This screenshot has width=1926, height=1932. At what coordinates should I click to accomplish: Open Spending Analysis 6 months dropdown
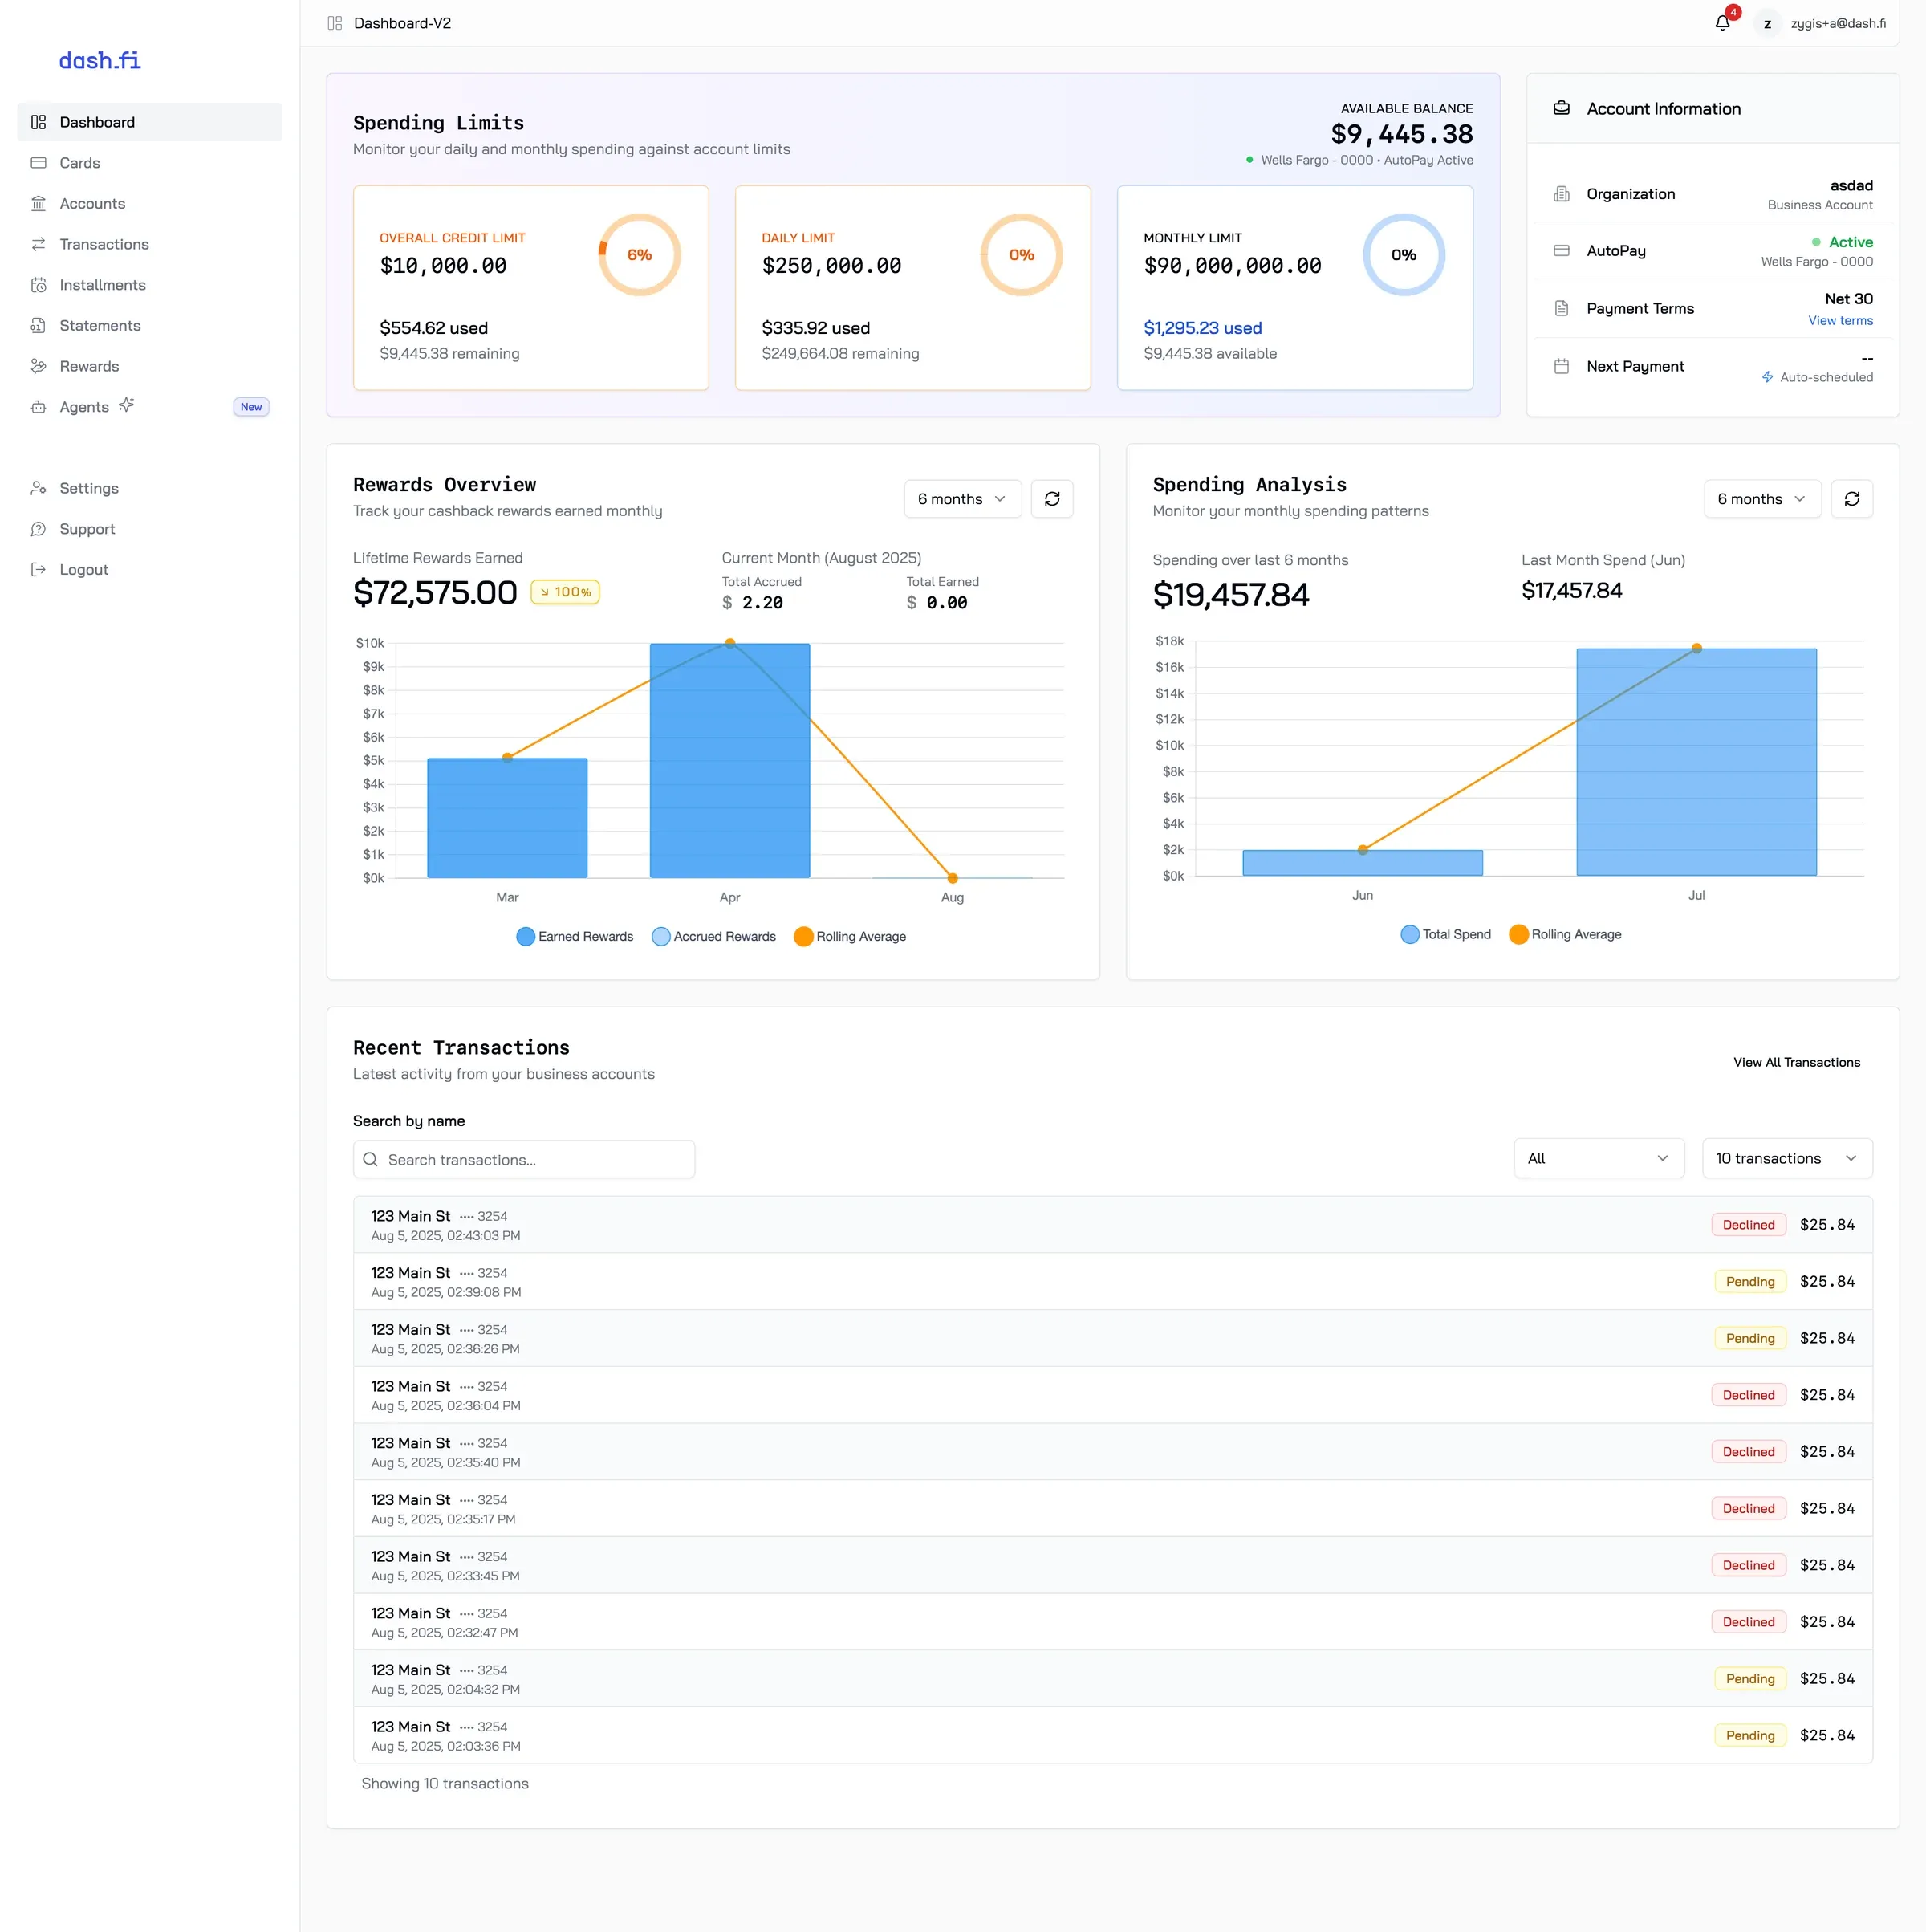1762,499
